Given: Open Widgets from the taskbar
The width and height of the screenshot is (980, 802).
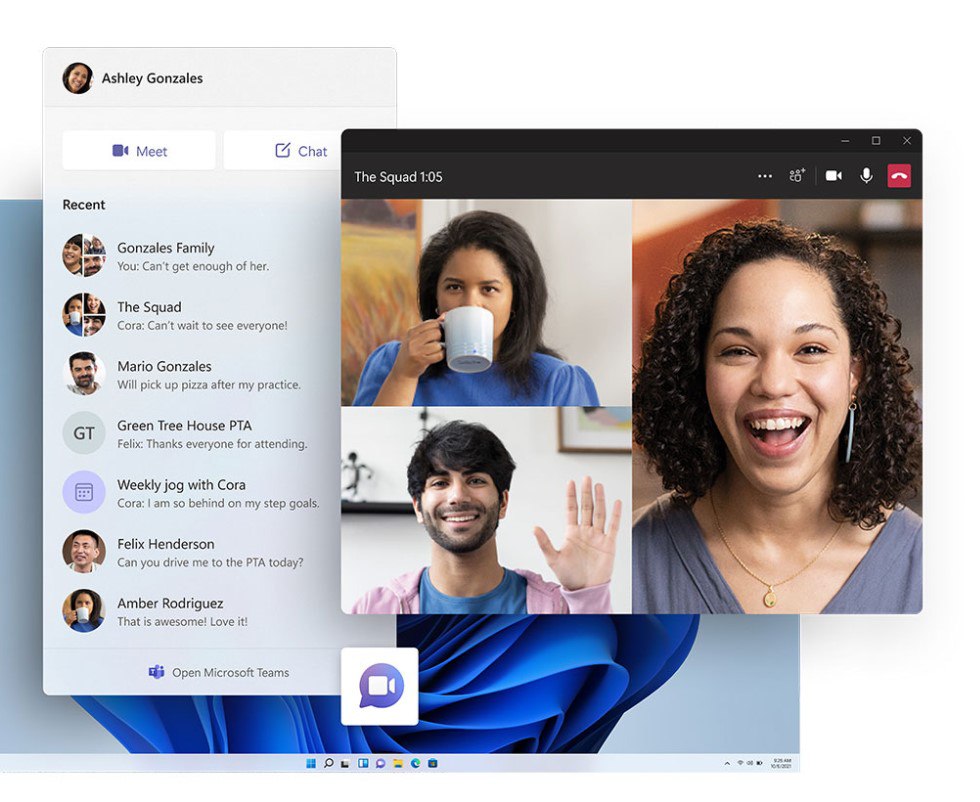Looking at the screenshot, I should (x=362, y=763).
